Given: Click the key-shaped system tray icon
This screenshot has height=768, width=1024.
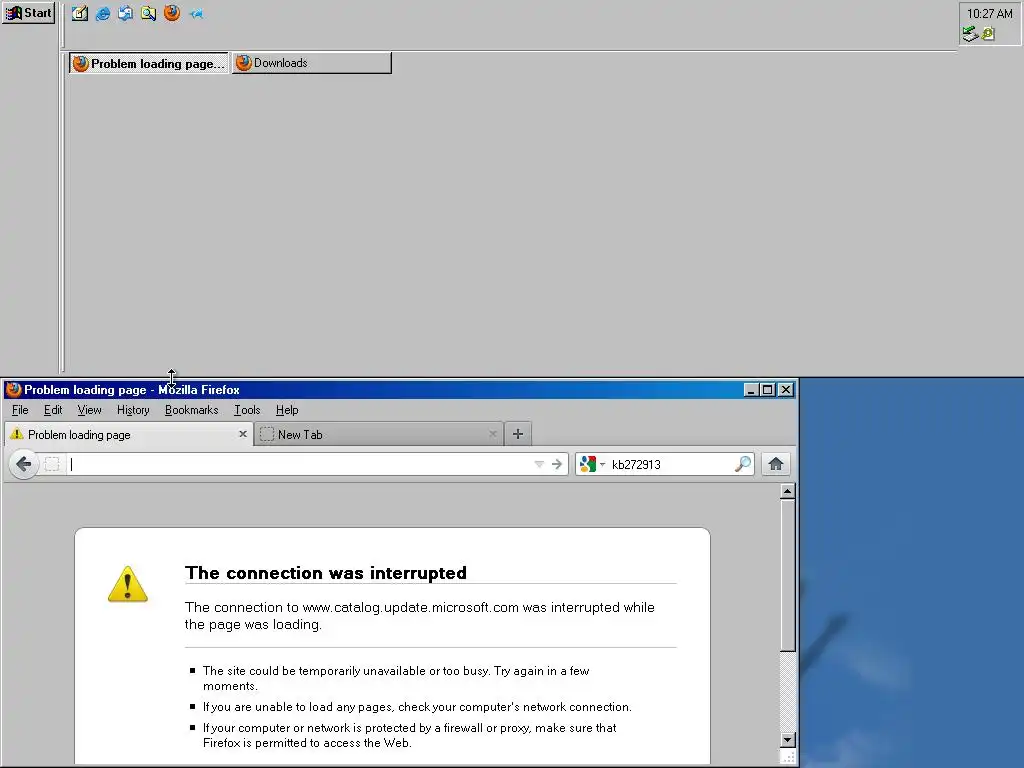Looking at the screenshot, I should (988, 33).
